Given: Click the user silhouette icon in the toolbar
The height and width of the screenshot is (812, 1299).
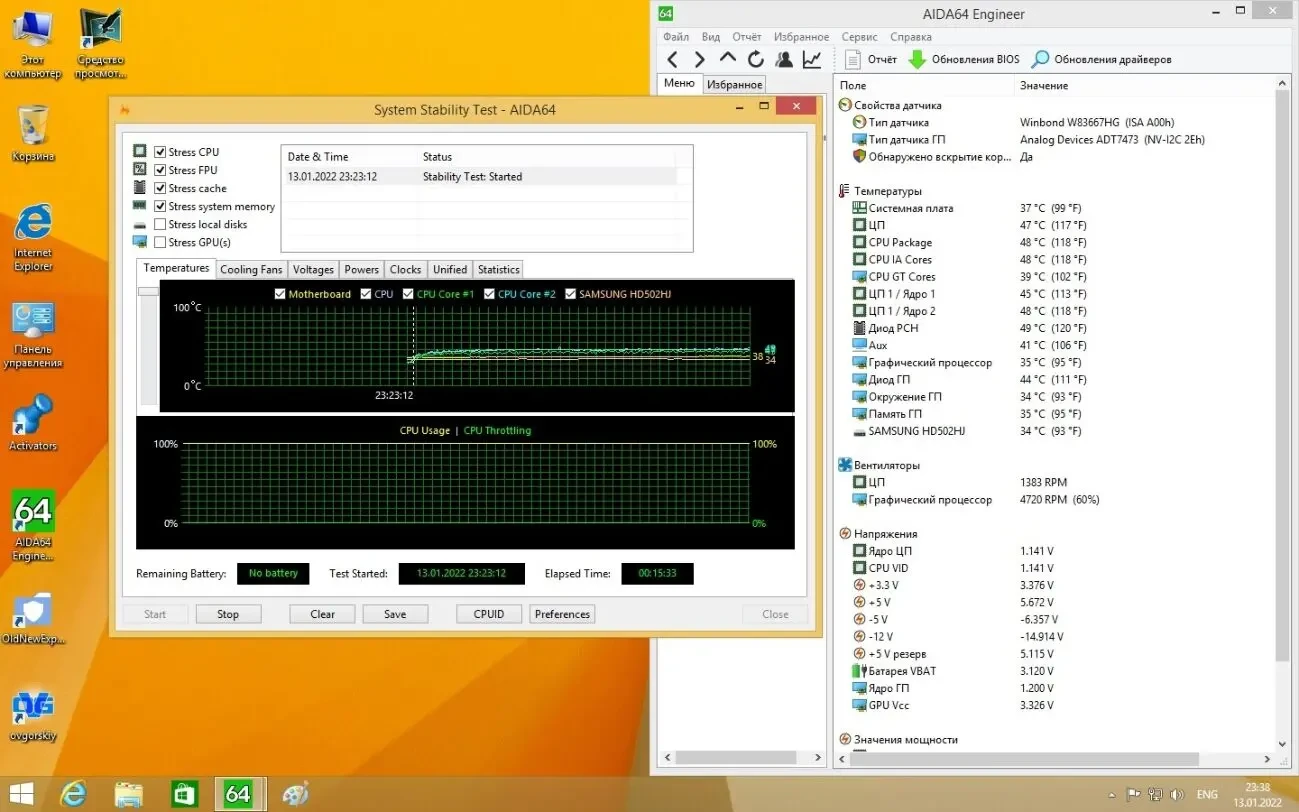Looking at the screenshot, I should point(783,59).
